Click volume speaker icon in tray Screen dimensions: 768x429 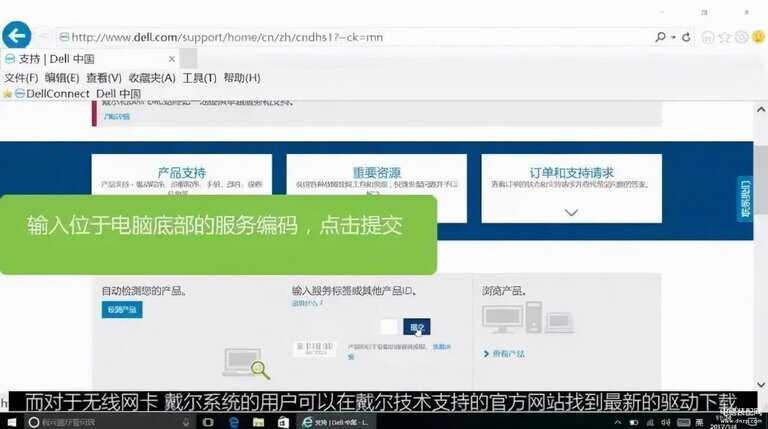pos(666,422)
